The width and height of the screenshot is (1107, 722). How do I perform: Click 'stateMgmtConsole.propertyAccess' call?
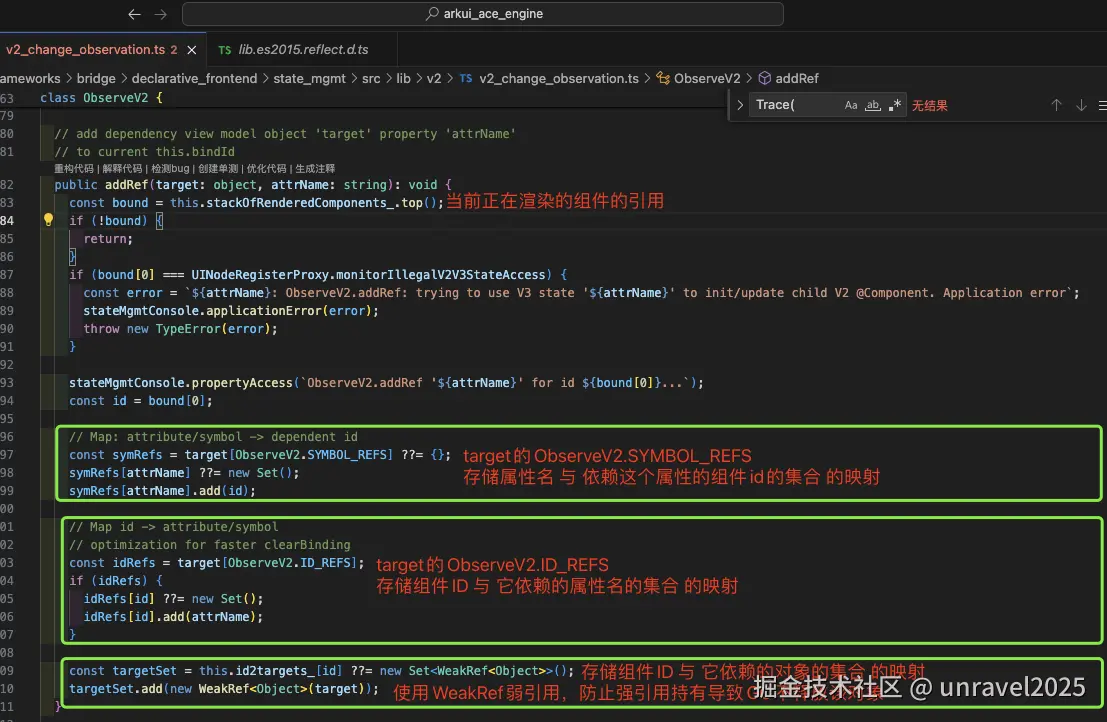[181, 383]
